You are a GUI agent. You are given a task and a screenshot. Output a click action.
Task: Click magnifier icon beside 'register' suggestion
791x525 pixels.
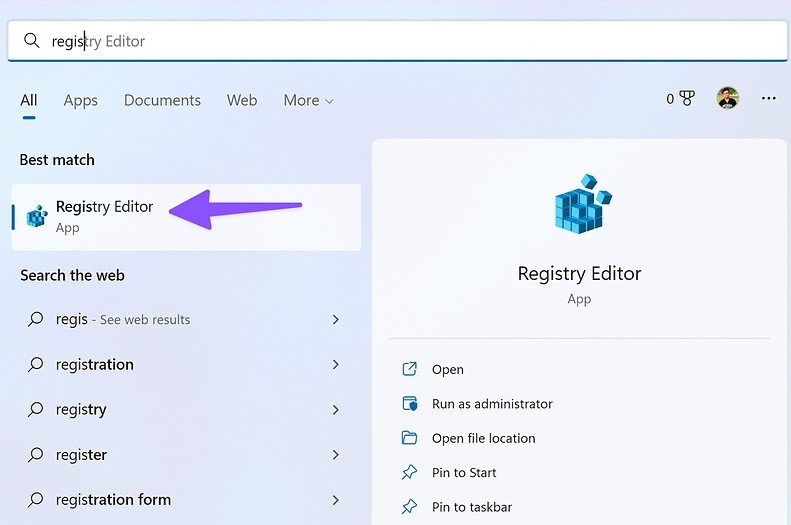[35, 454]
